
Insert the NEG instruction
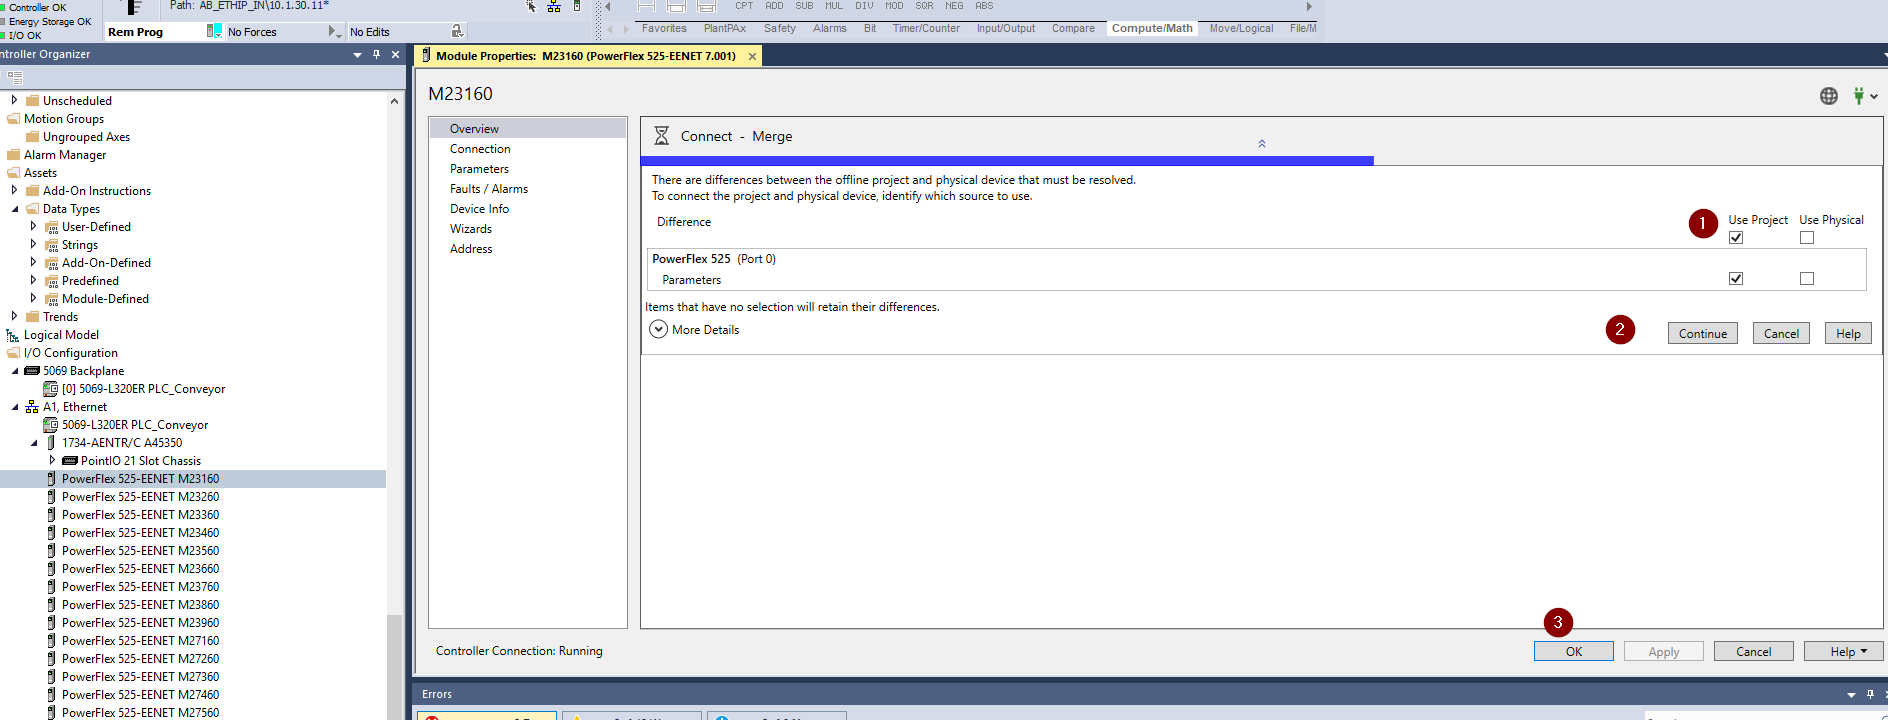click(954, 6)
